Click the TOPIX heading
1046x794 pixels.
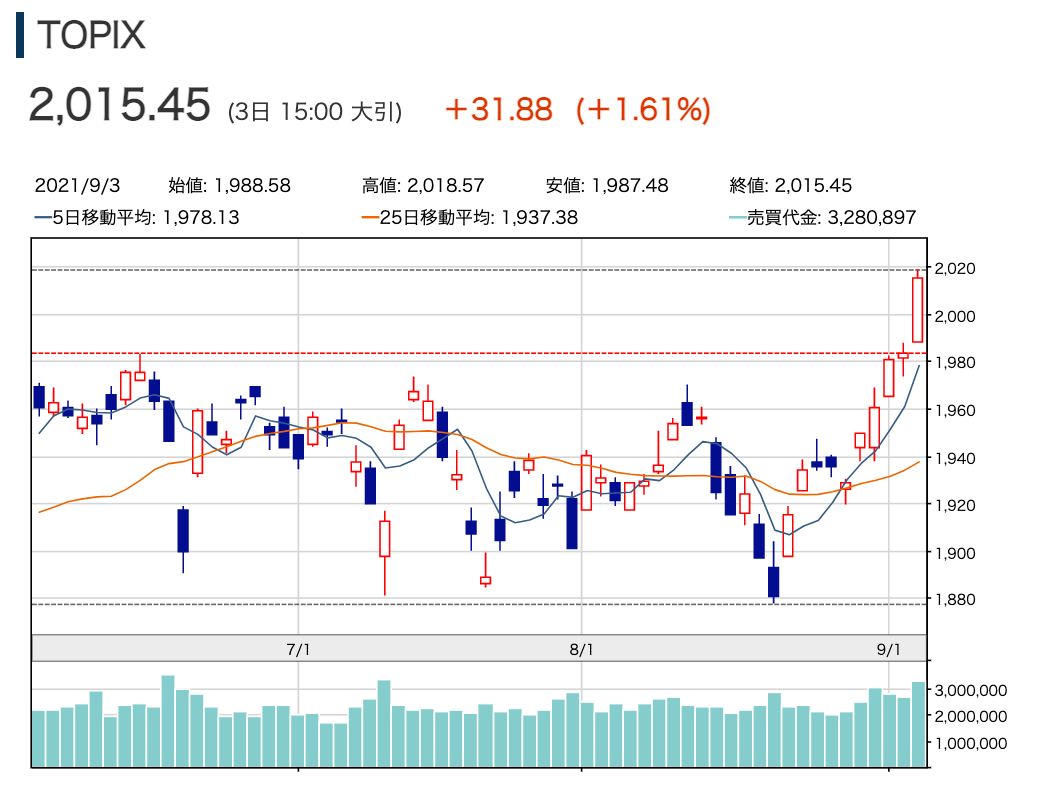[91, 35]
